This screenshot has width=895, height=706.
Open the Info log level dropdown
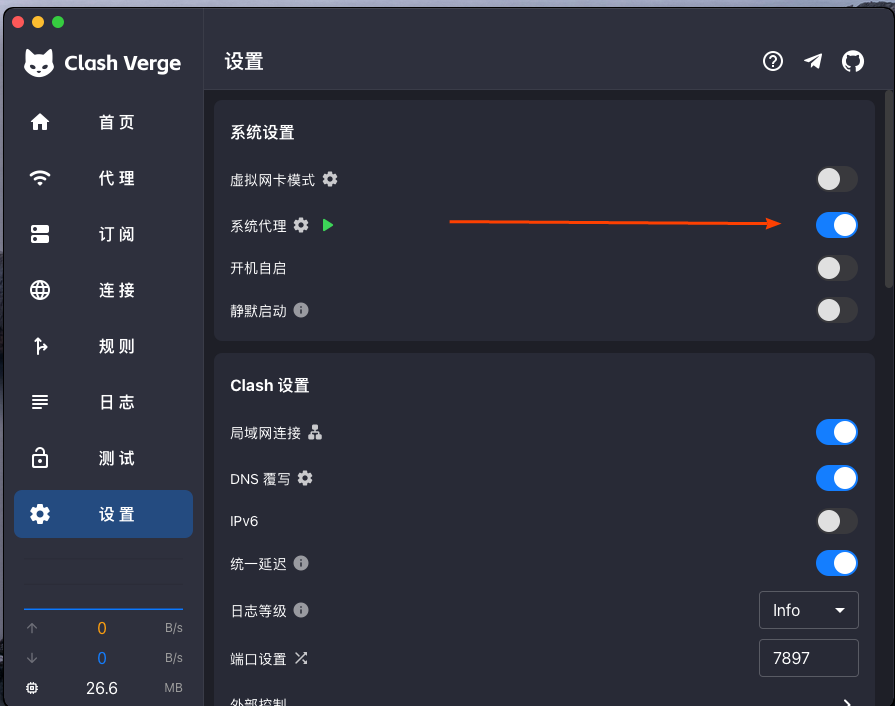coord(808,610)
